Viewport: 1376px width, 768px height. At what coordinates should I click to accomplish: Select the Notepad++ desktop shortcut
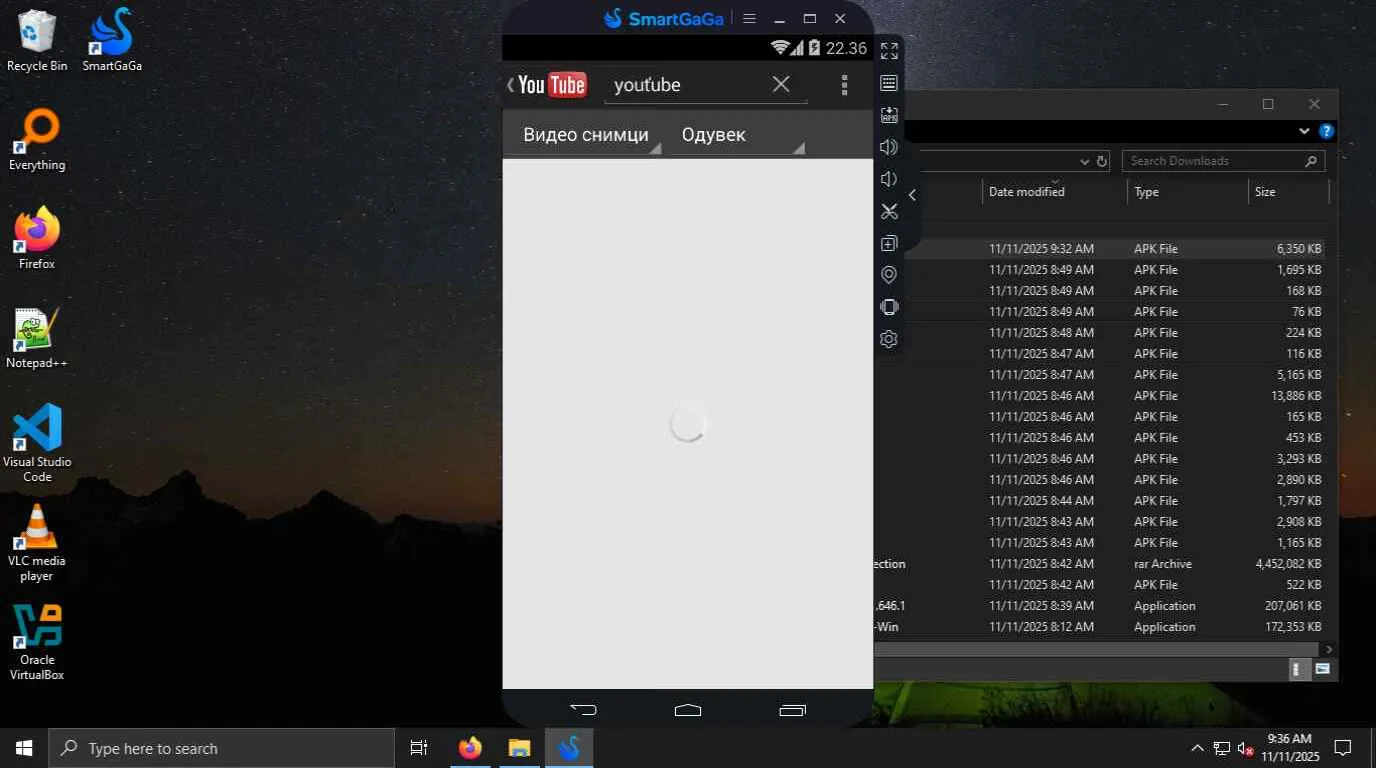(37, 338)
